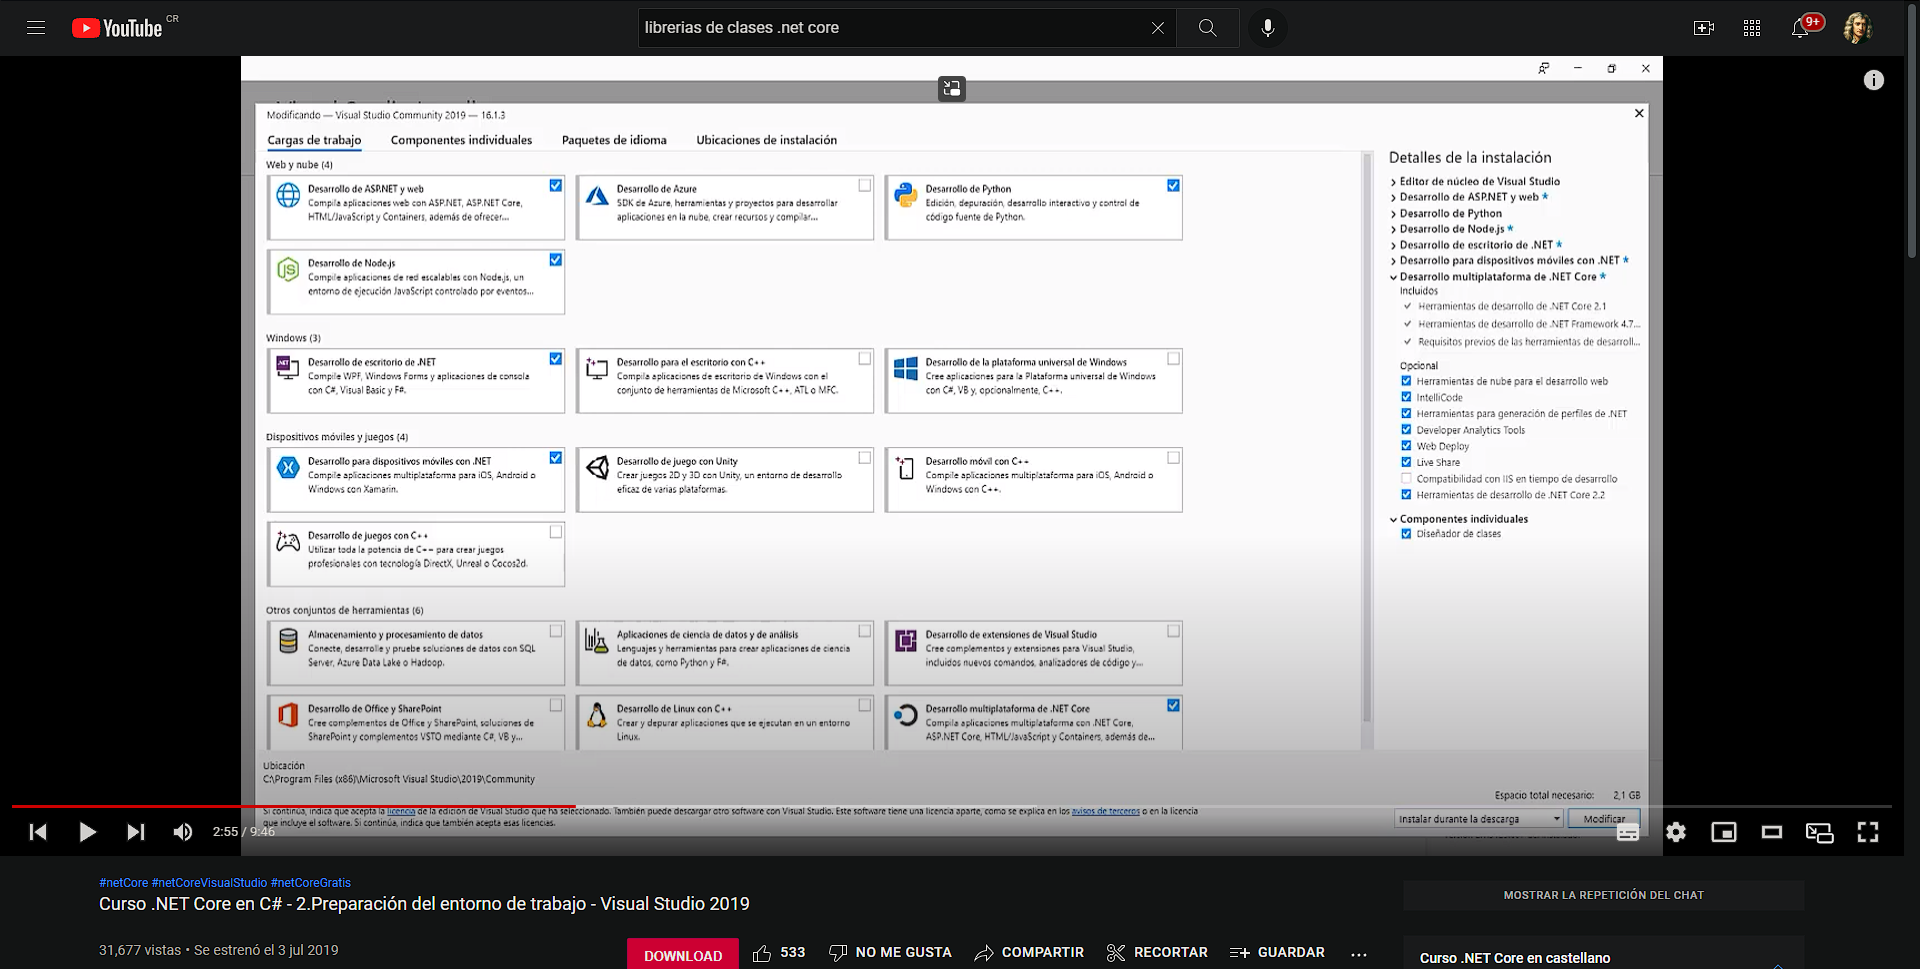Open the #netCoreGratis hashtag link
Viewport: 1920px width, 969px height.
(x=310, y=883)
